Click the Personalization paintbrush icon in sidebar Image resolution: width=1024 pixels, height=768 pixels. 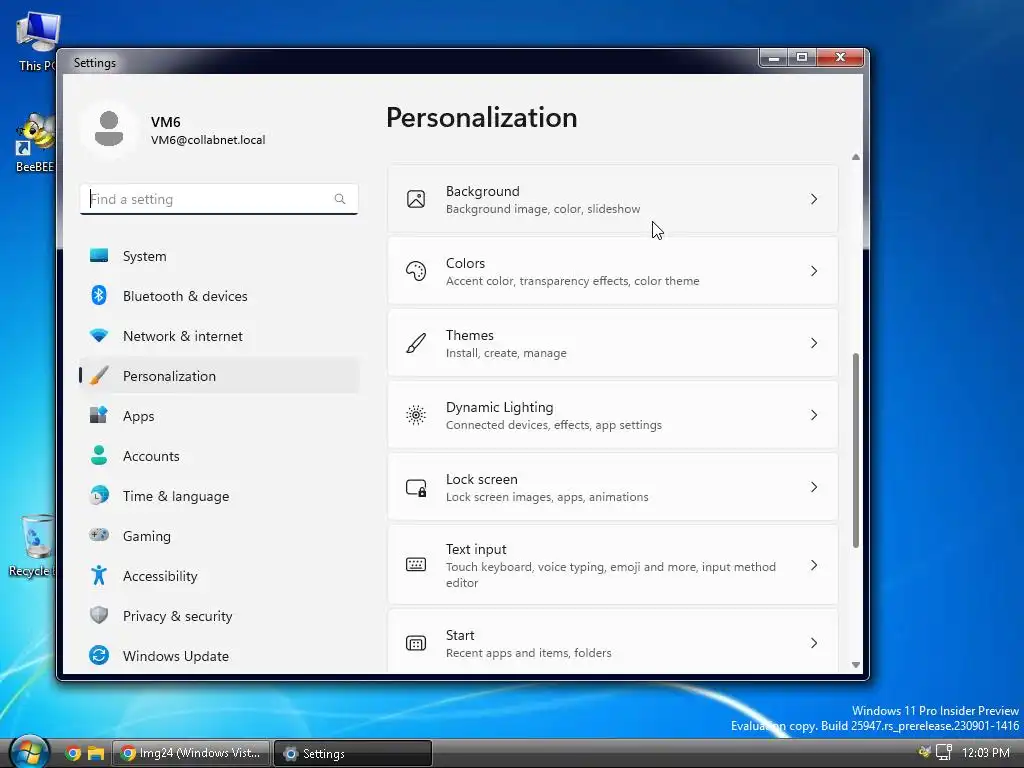[99, 376]
